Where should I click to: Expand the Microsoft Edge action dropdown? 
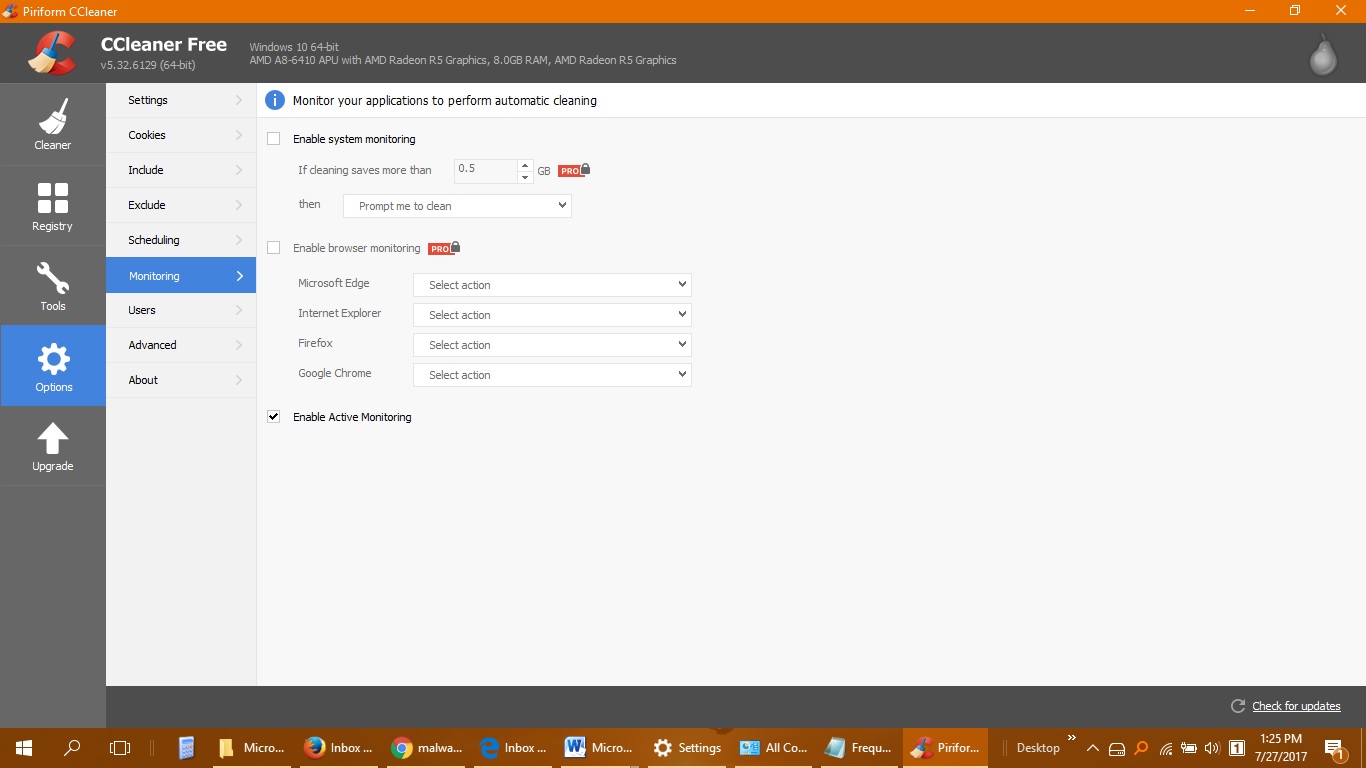pyautogui.click(x=552, y=285)
